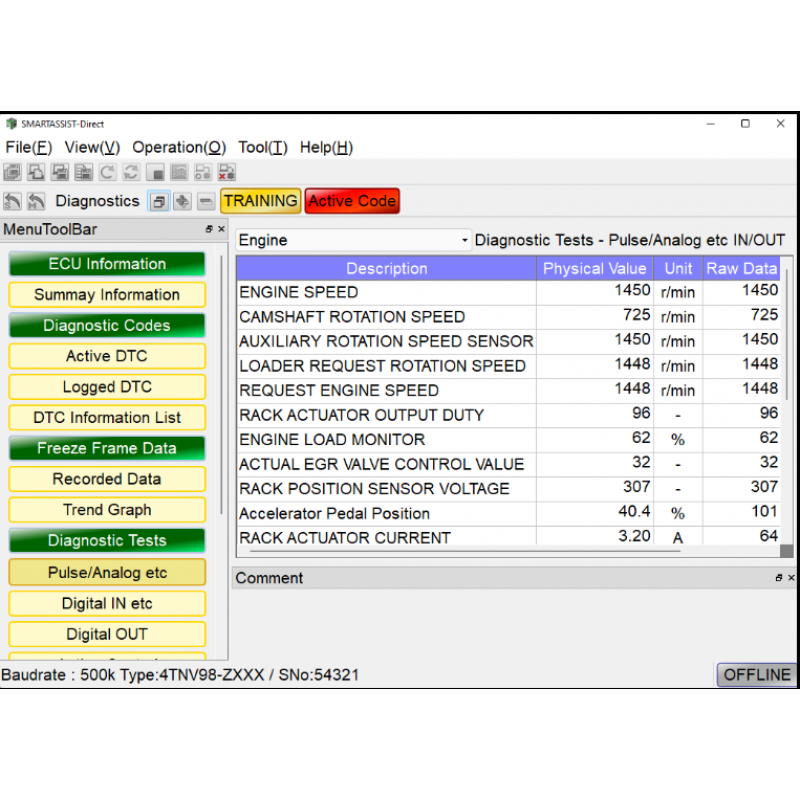Open the Operation(O) menu
800x800 pixels.
(x=179, y=147)
